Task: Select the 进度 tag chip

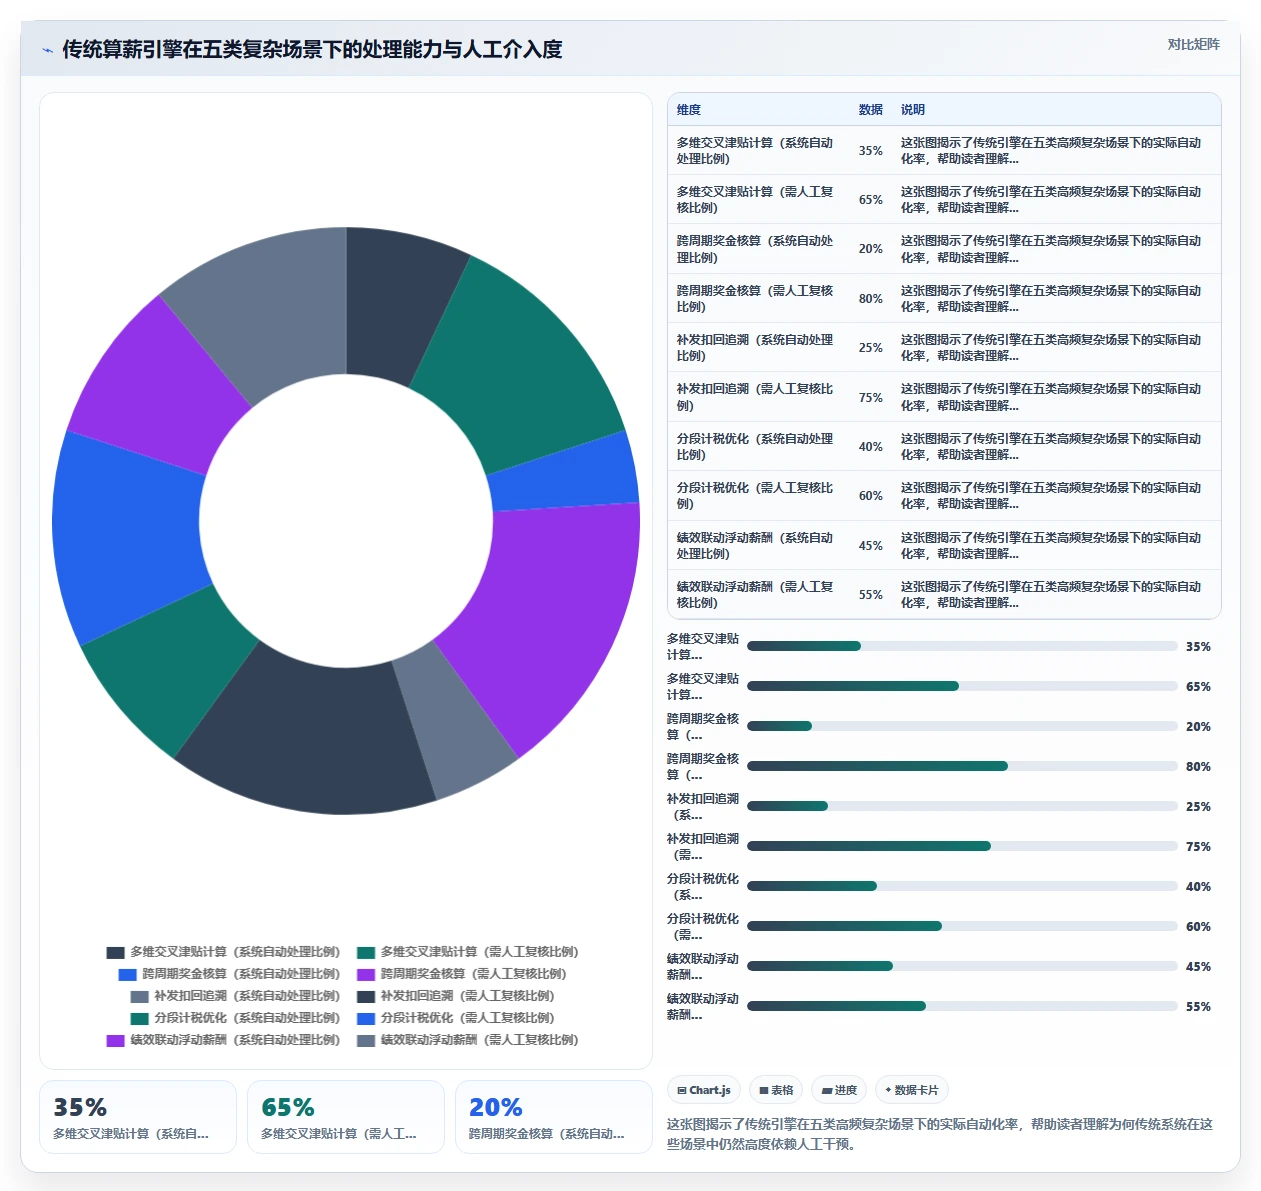Action: click(x=839, y=1090)
